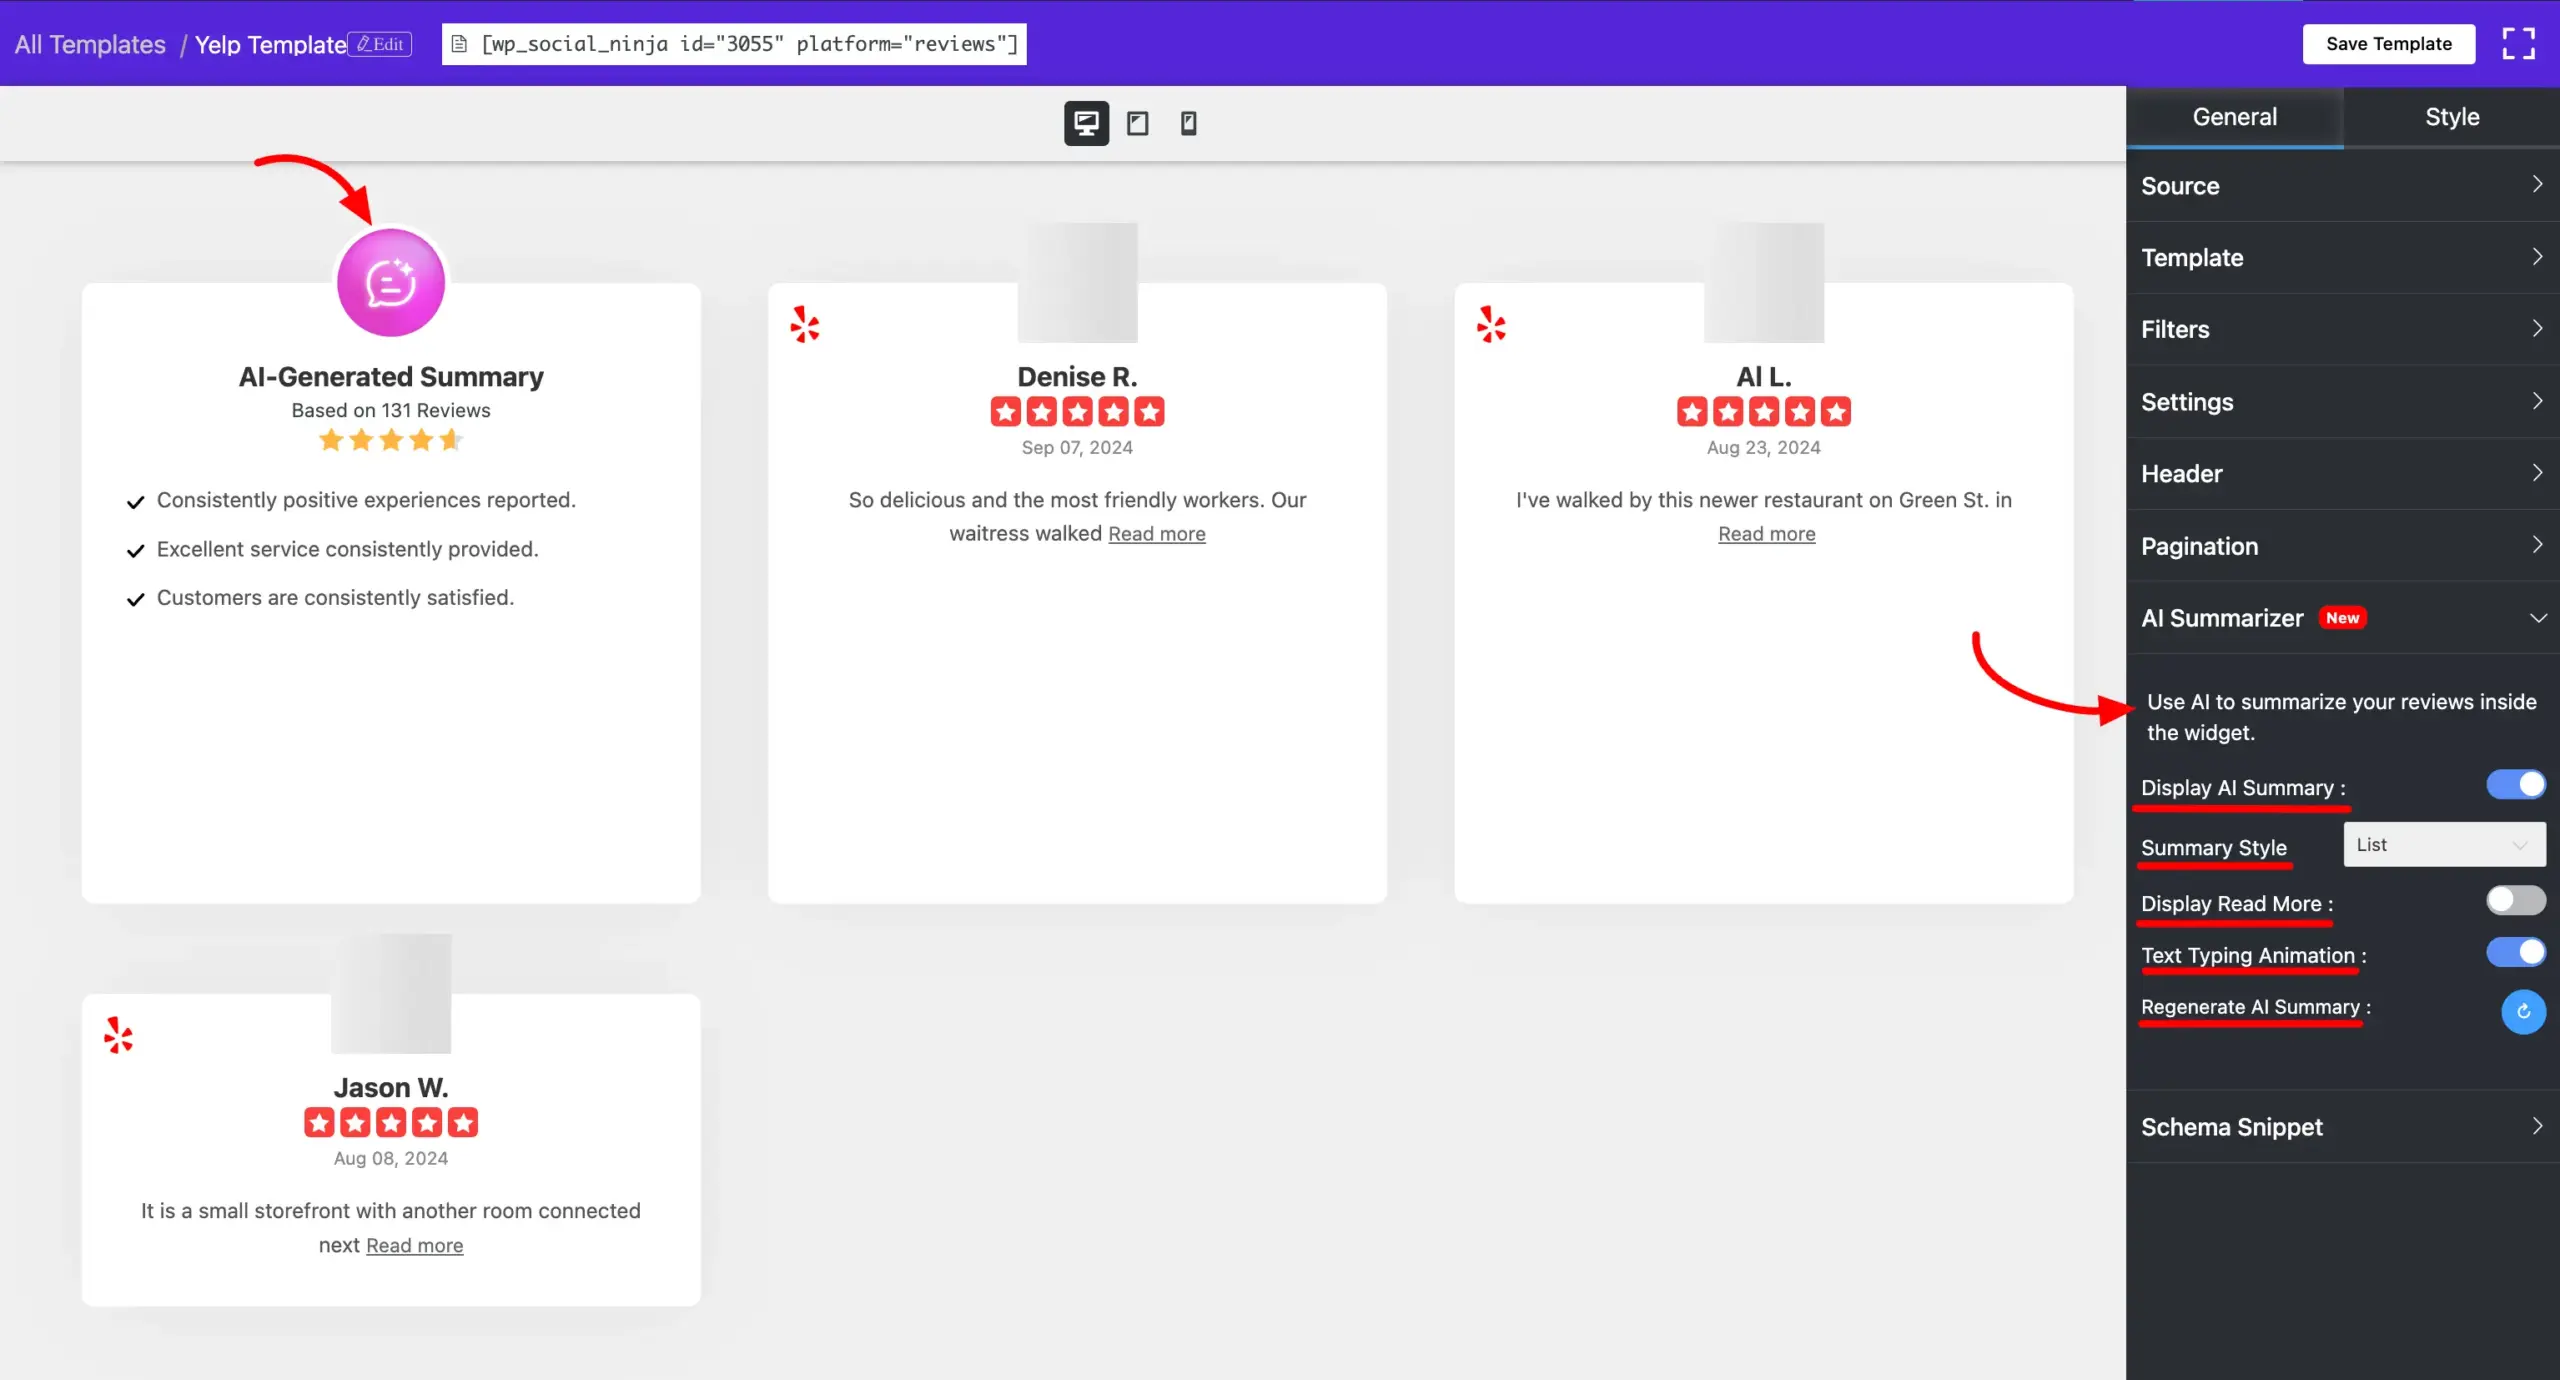
Task: Disable the Display AI Summary toggle
Action: [x=2516, y=785]
